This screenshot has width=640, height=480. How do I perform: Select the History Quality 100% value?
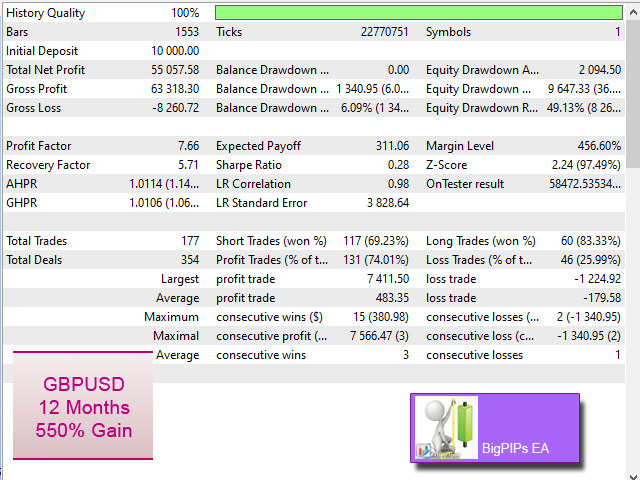click(x=185, y=13)
